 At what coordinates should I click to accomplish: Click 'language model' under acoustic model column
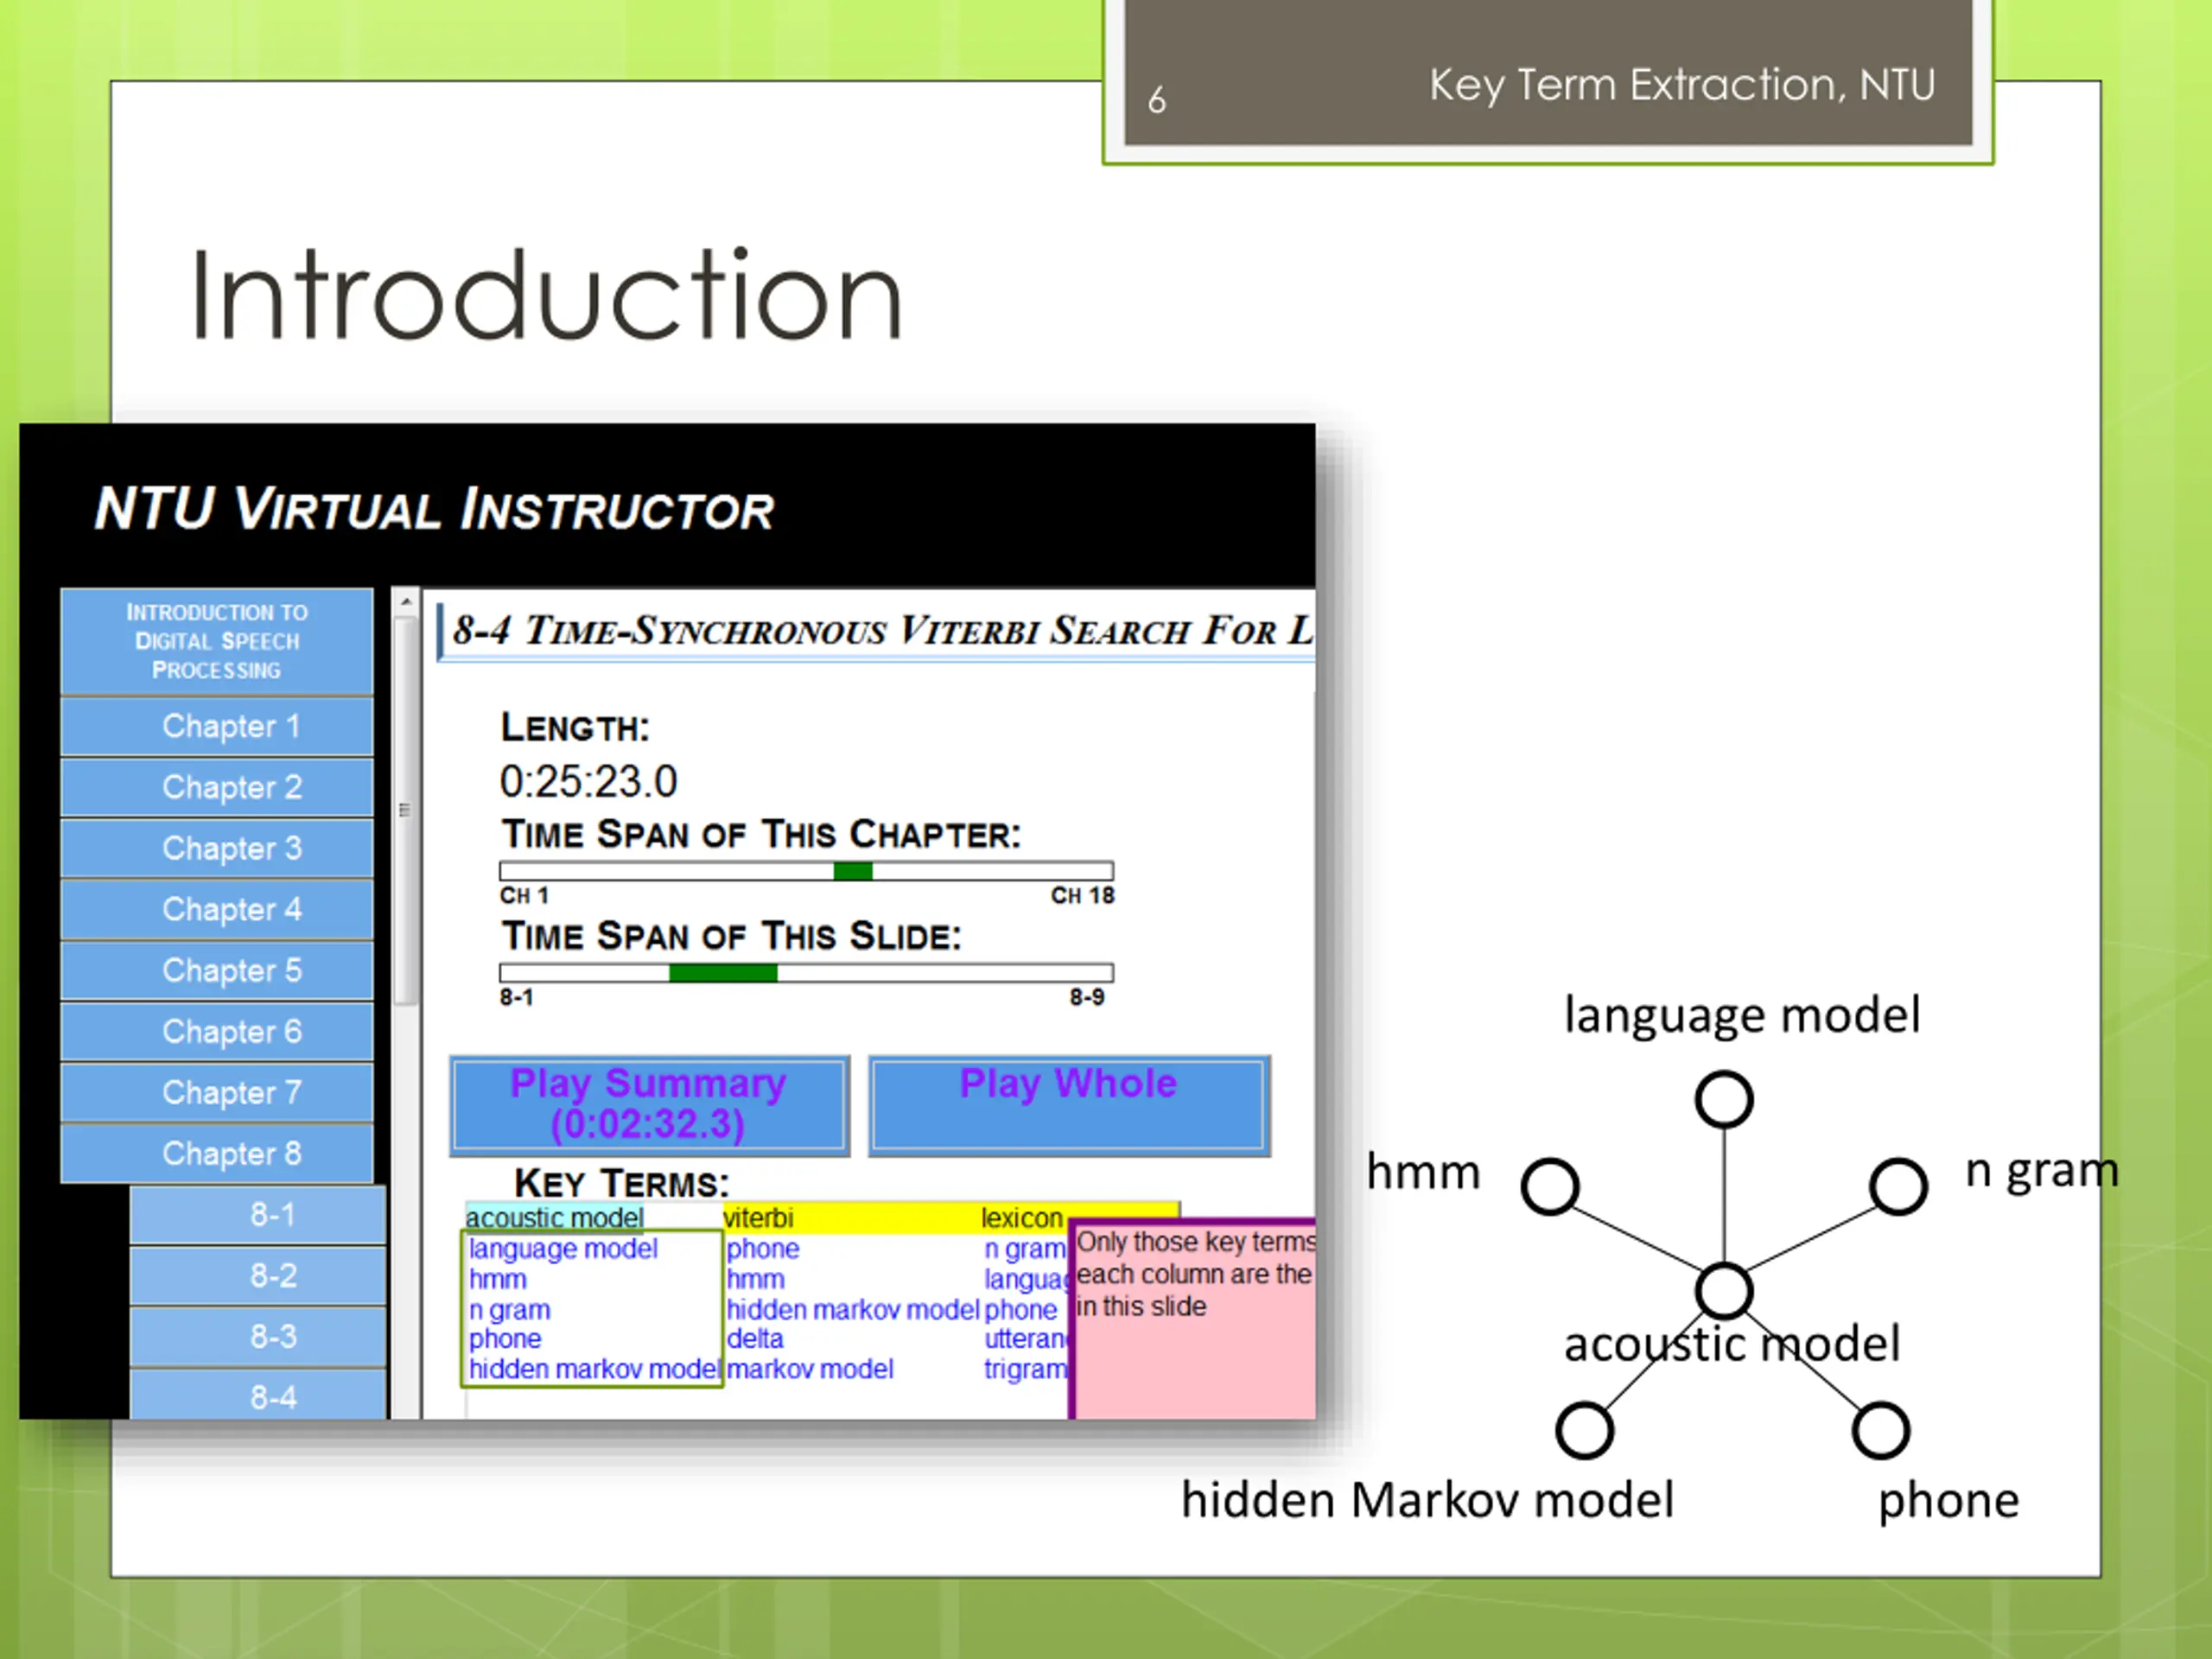click(563, 1248)
